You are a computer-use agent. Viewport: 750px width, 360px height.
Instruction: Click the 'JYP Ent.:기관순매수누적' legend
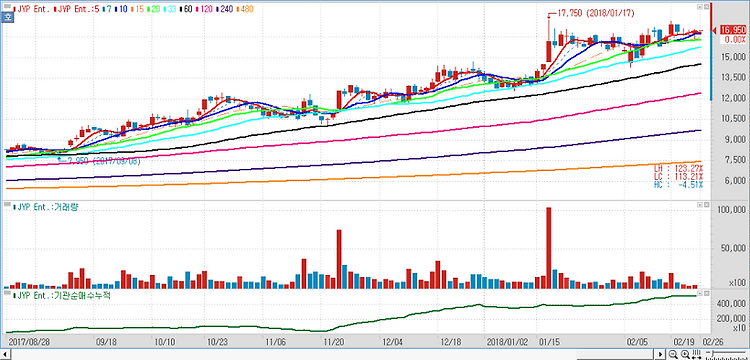(61, 295)
